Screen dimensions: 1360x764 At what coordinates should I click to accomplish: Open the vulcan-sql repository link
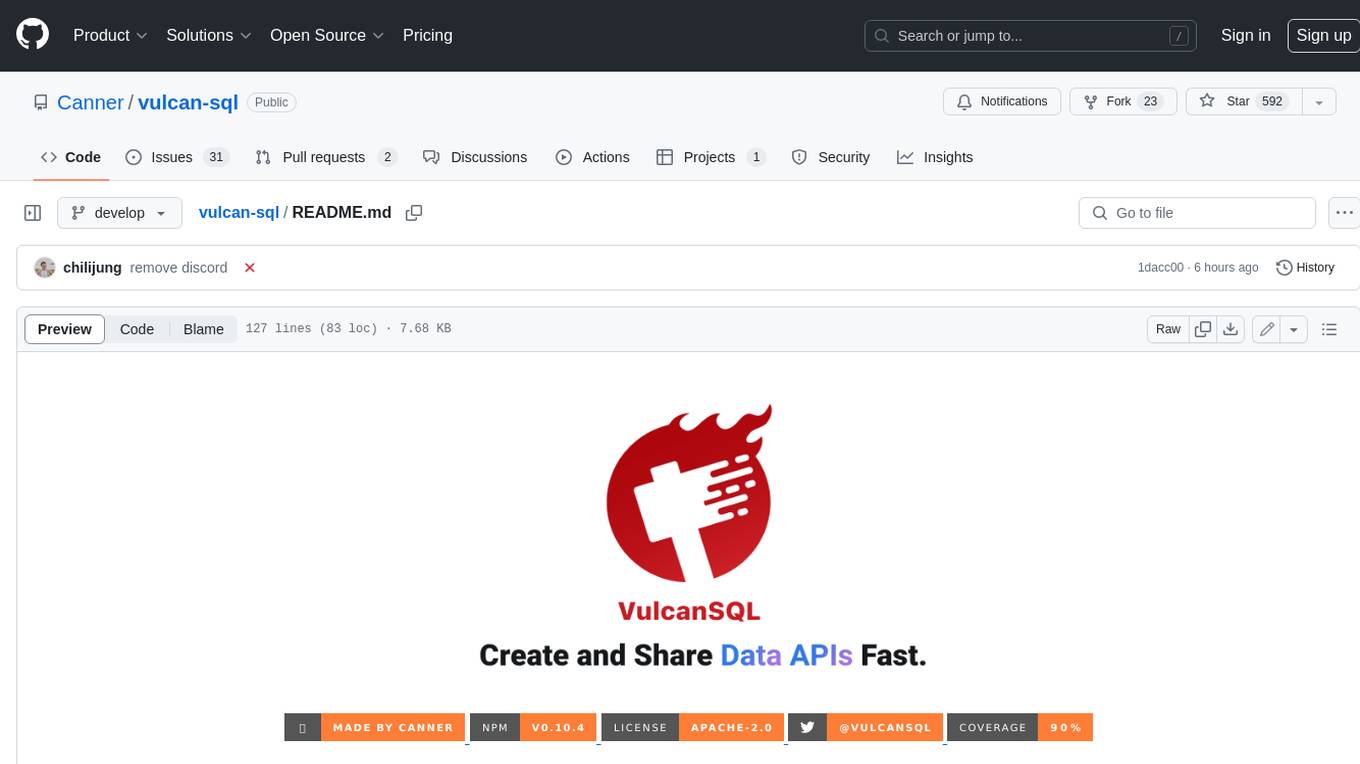tap(188, 102)
